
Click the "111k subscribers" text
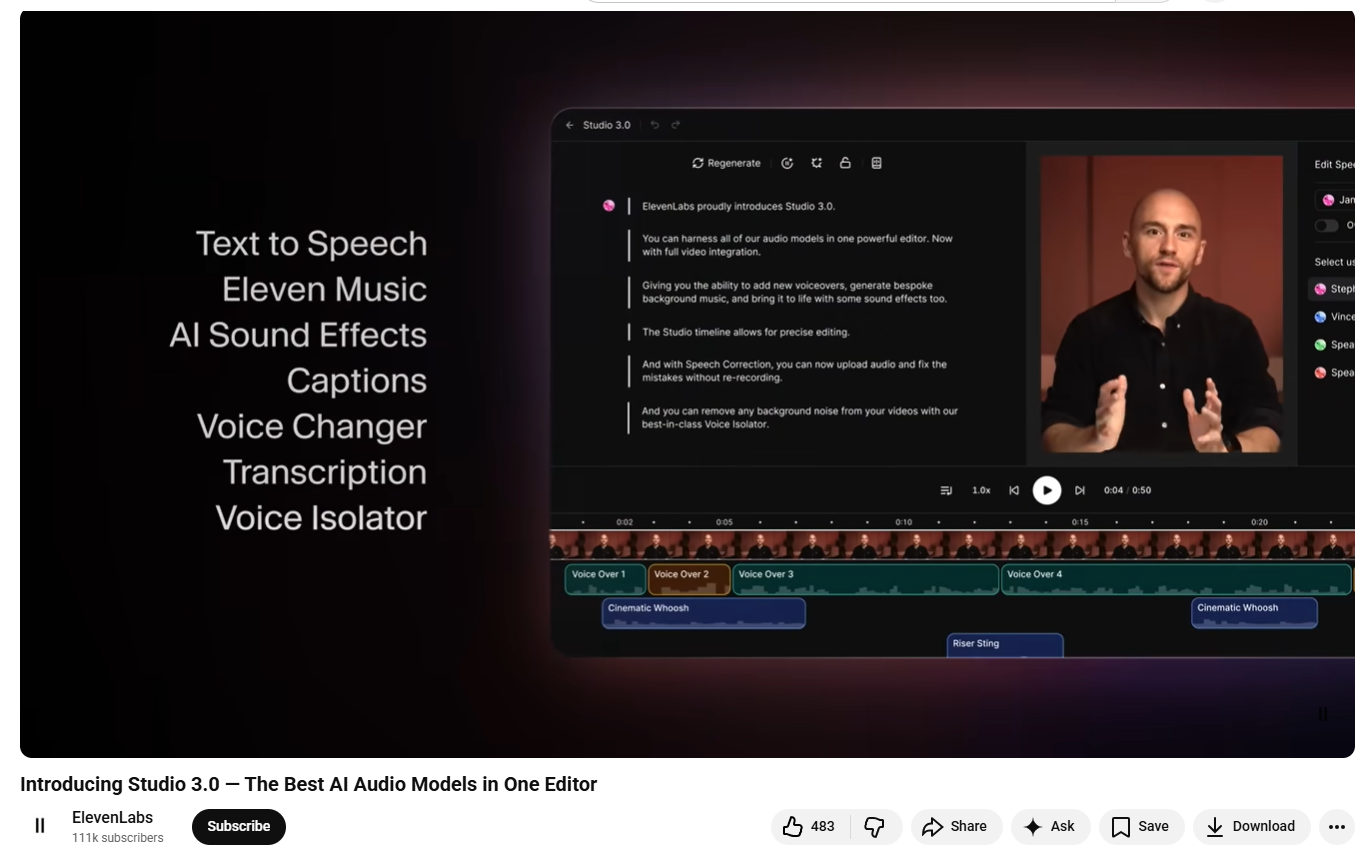[x=118, y=838]
